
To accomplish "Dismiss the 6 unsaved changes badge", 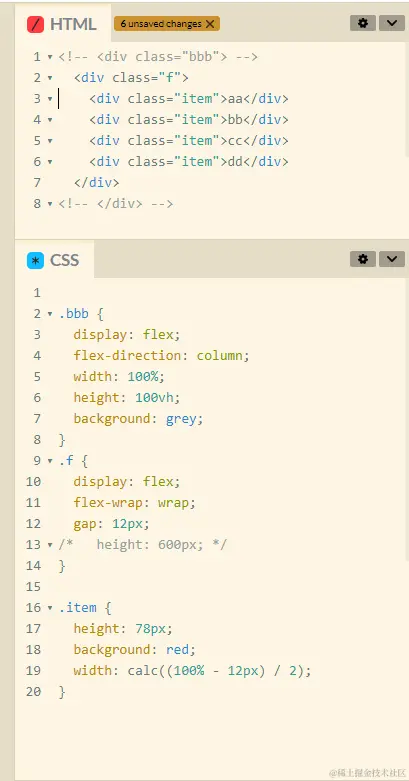I will click(210, 24).
